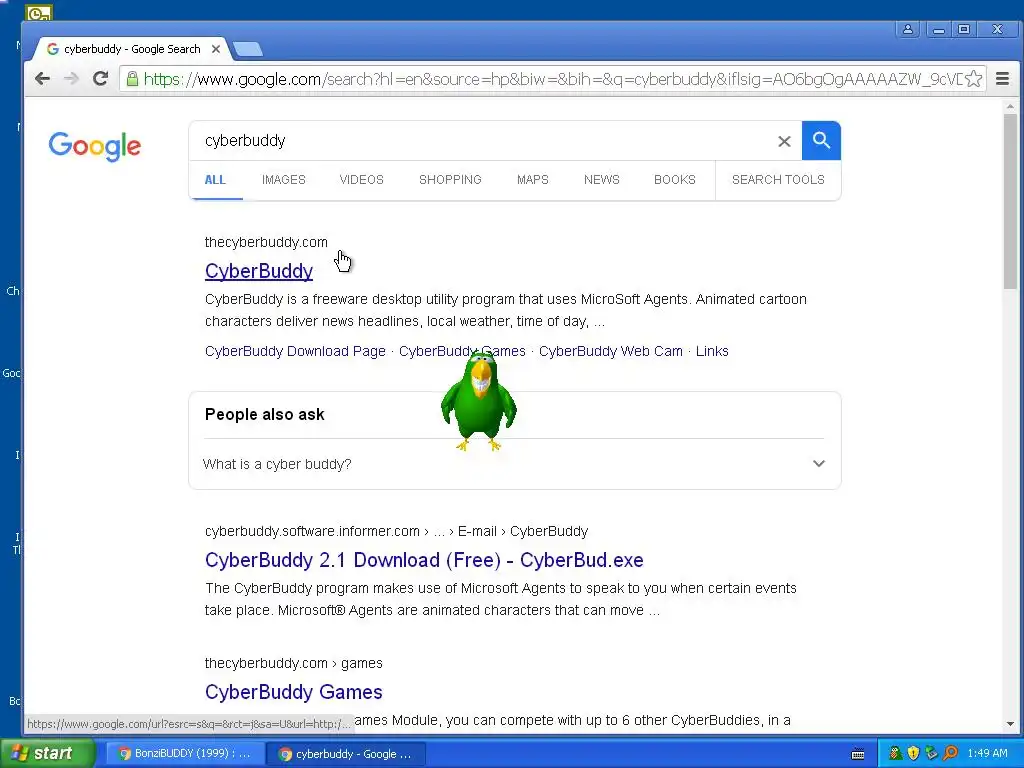Open CyberBuddy Games sitelink

462,351
